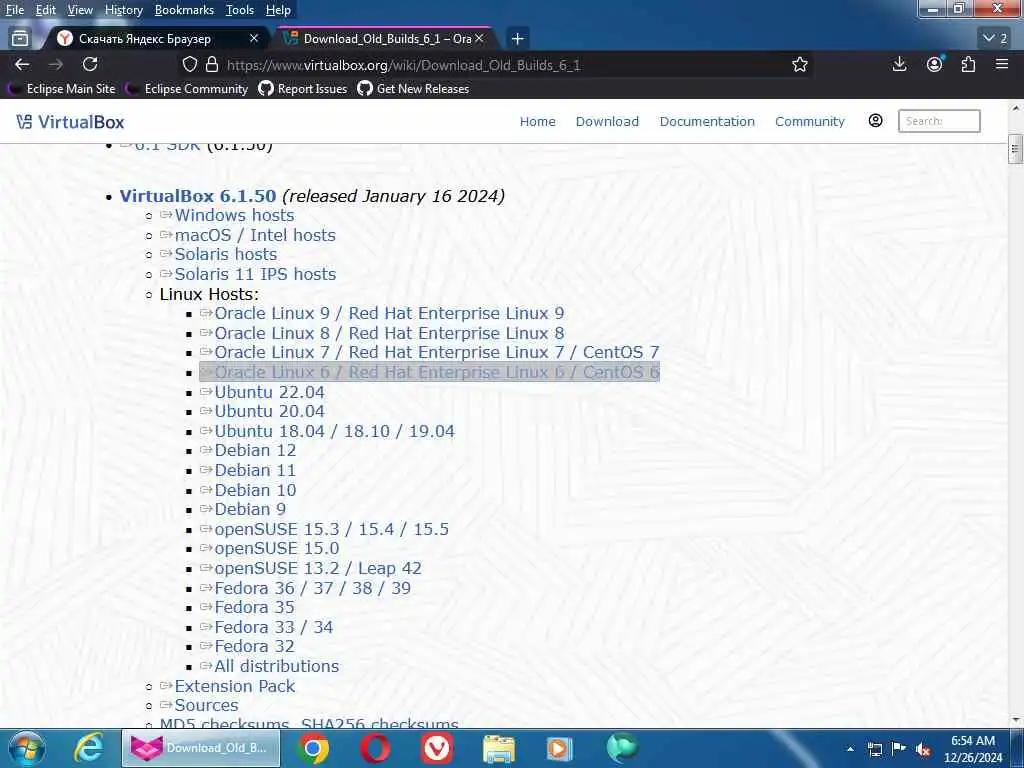Open the View menu

pos(80,10)
